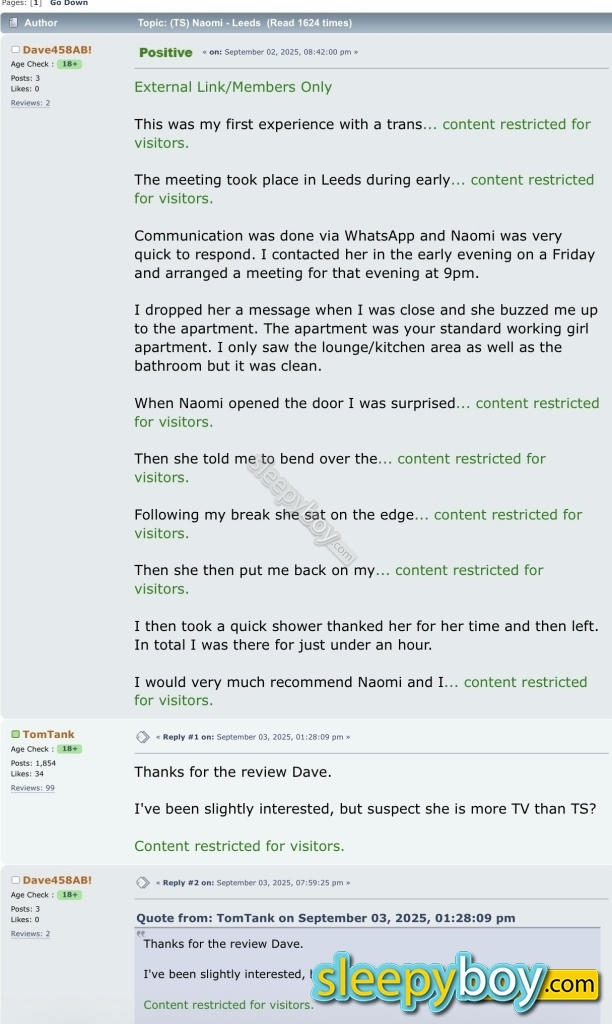
Task: Follow the Quote from TomTank link
Action: click(326, 918)
